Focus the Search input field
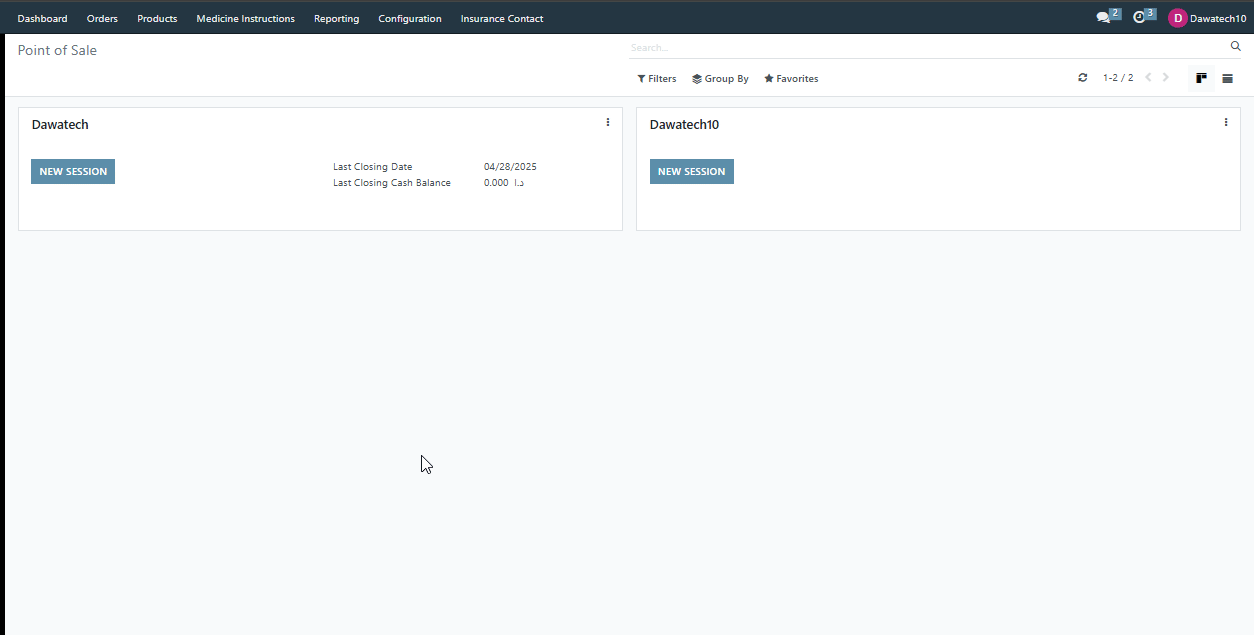The height and width of the screenshot is (635, 1254). tap(928, 47)
